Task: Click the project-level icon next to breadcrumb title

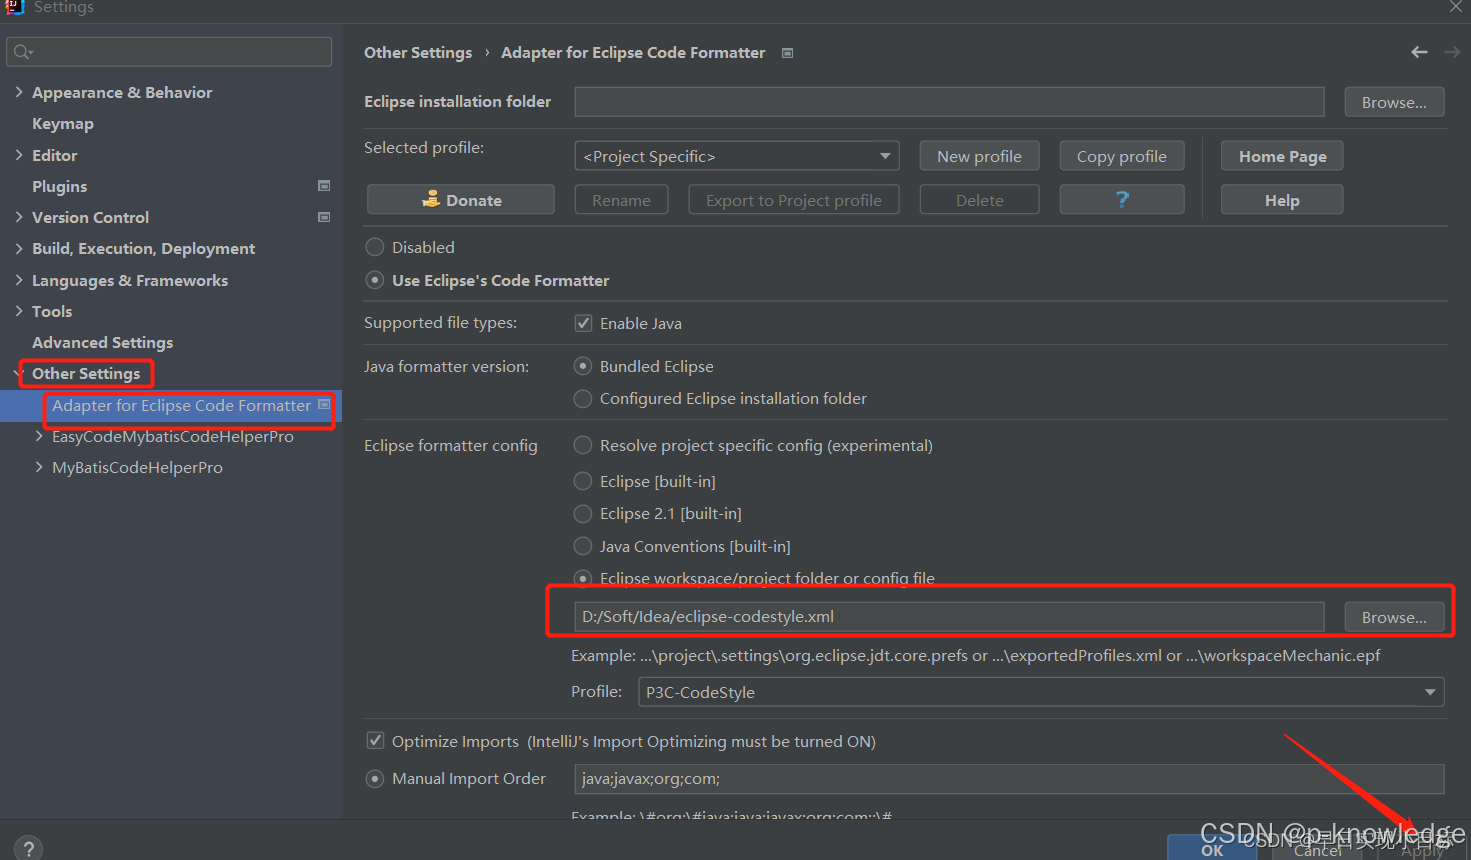Action: (788, 53)
